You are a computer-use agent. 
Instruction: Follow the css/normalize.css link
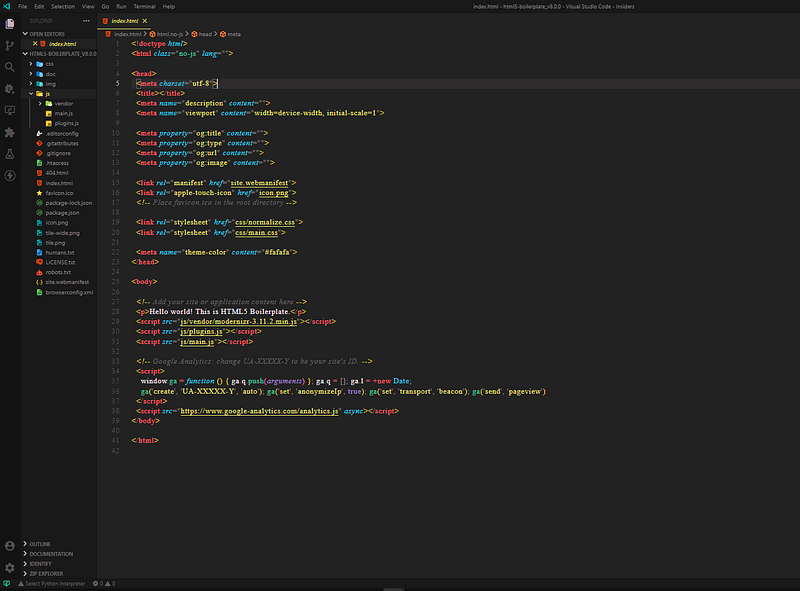[x=265, y=223]
